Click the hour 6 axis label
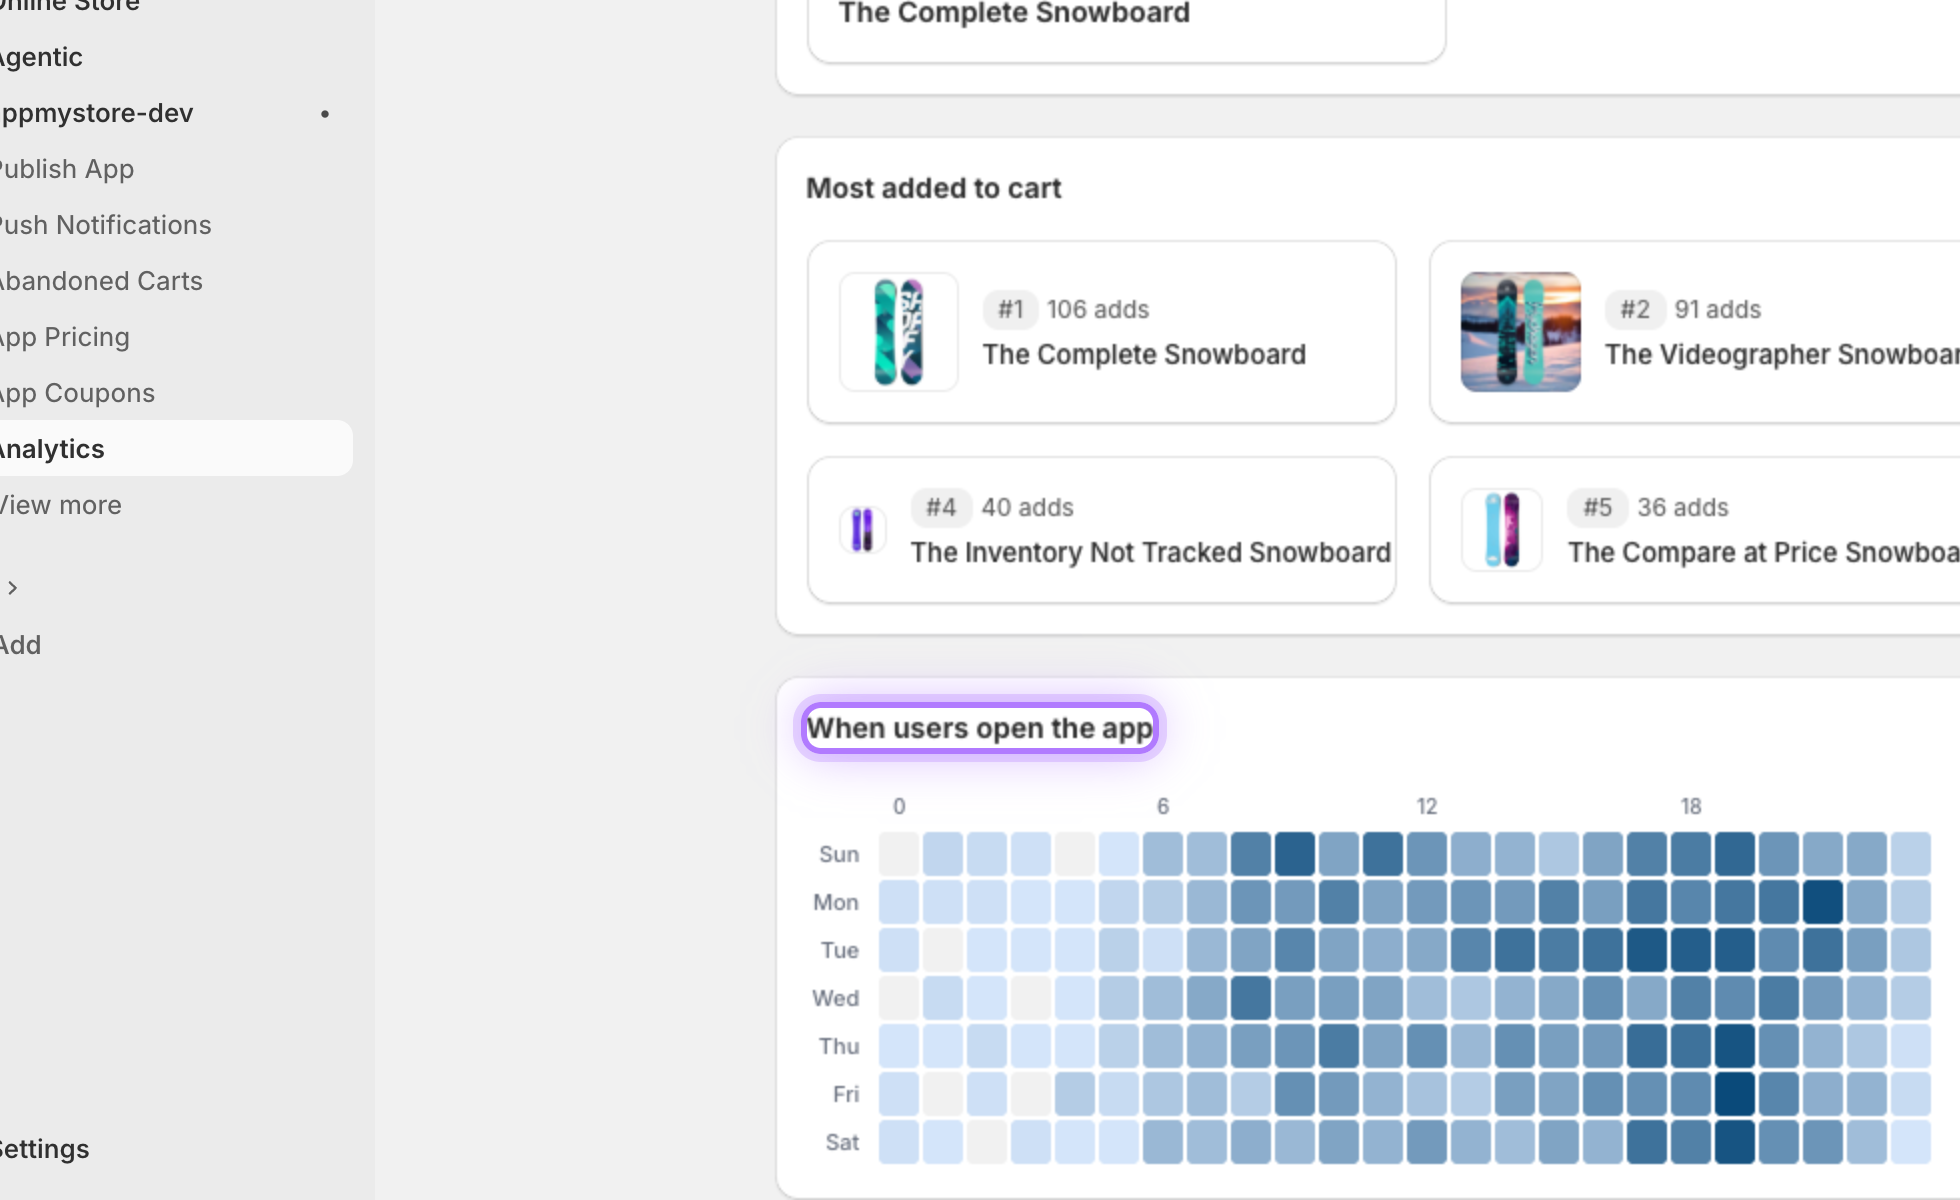Image resolution: width=1960 pixels, height=1200 pixels. click(x=1163, y=807)
